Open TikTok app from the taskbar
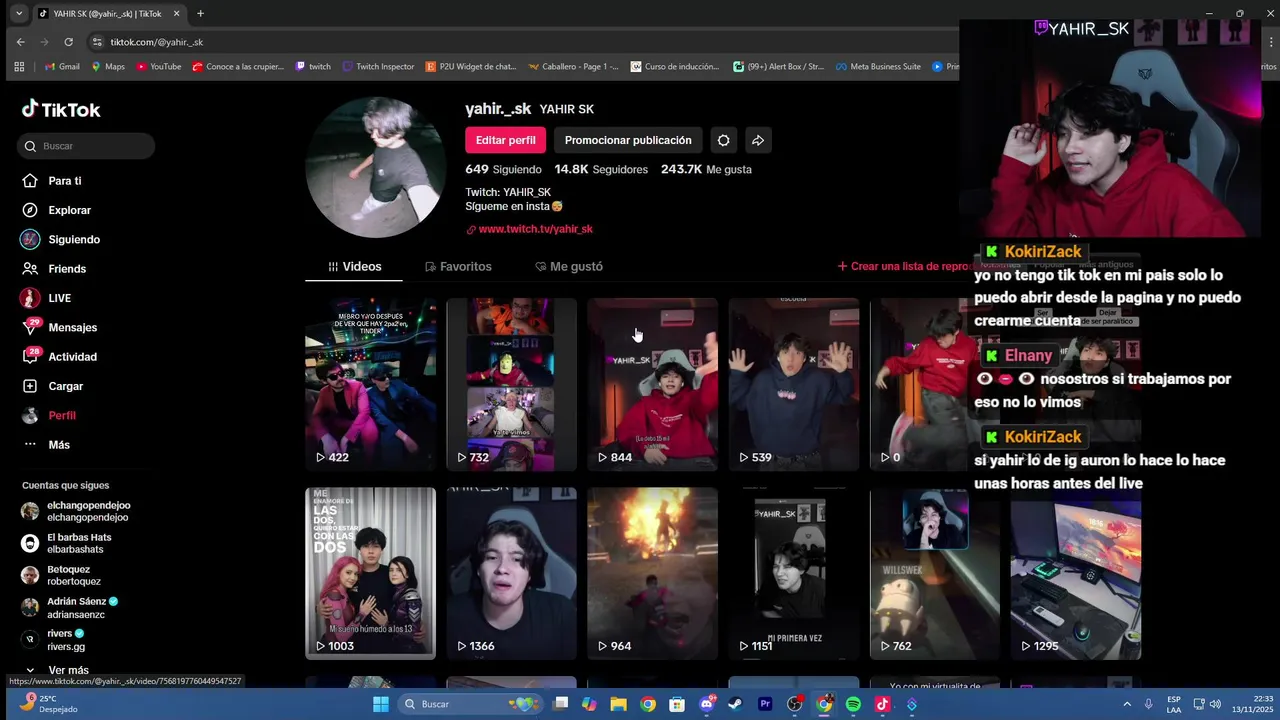 pos(882,704)
